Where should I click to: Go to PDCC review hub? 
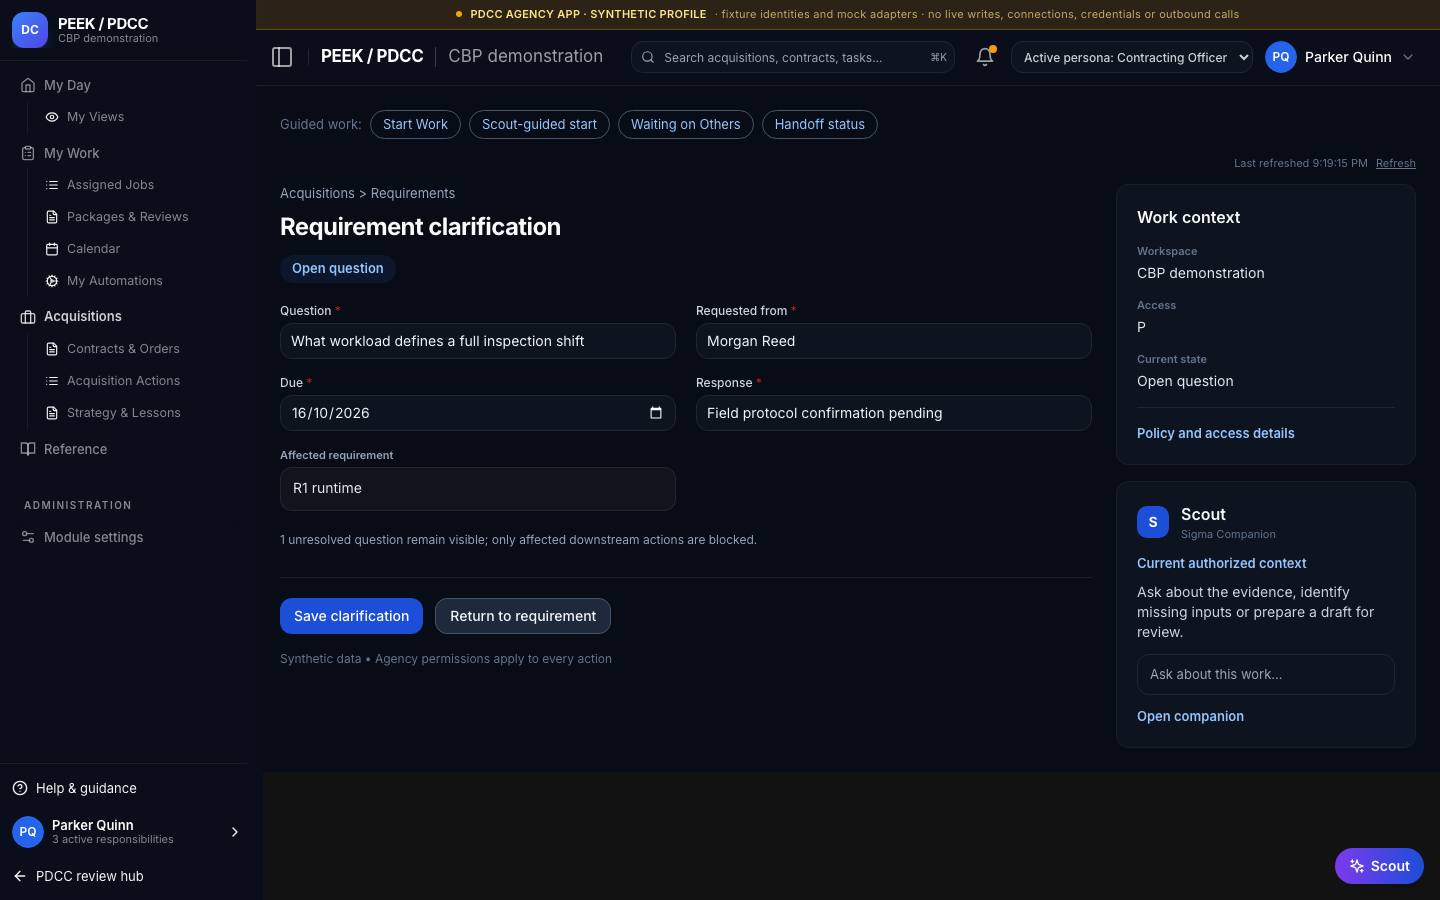[89, 876]
